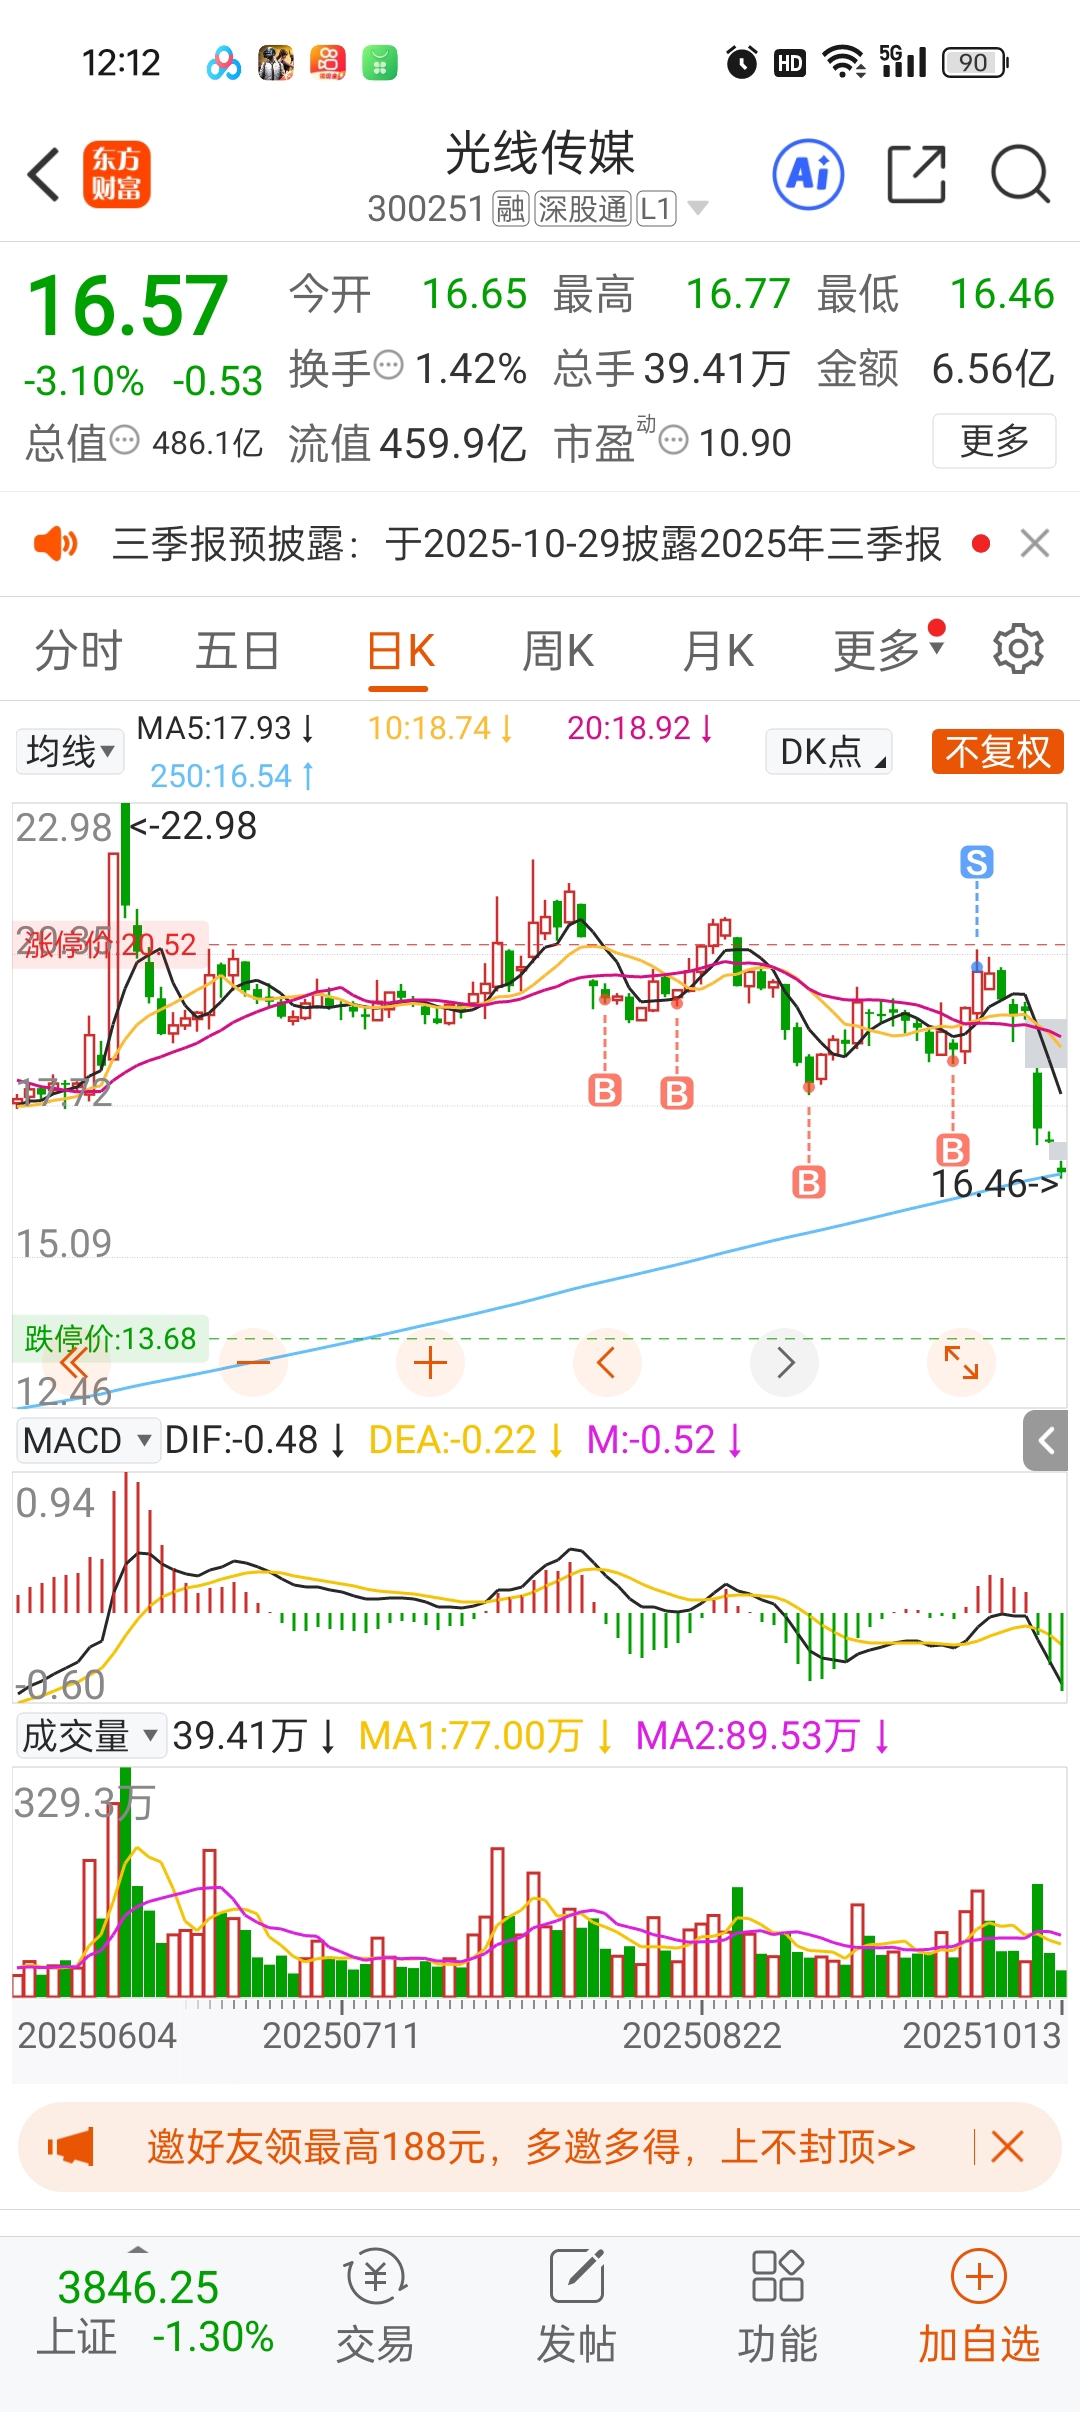This screenshot has height=2412, width=1080.
Task: Tap the chart zoom-out minus button
Action: tap(254, 1362)
